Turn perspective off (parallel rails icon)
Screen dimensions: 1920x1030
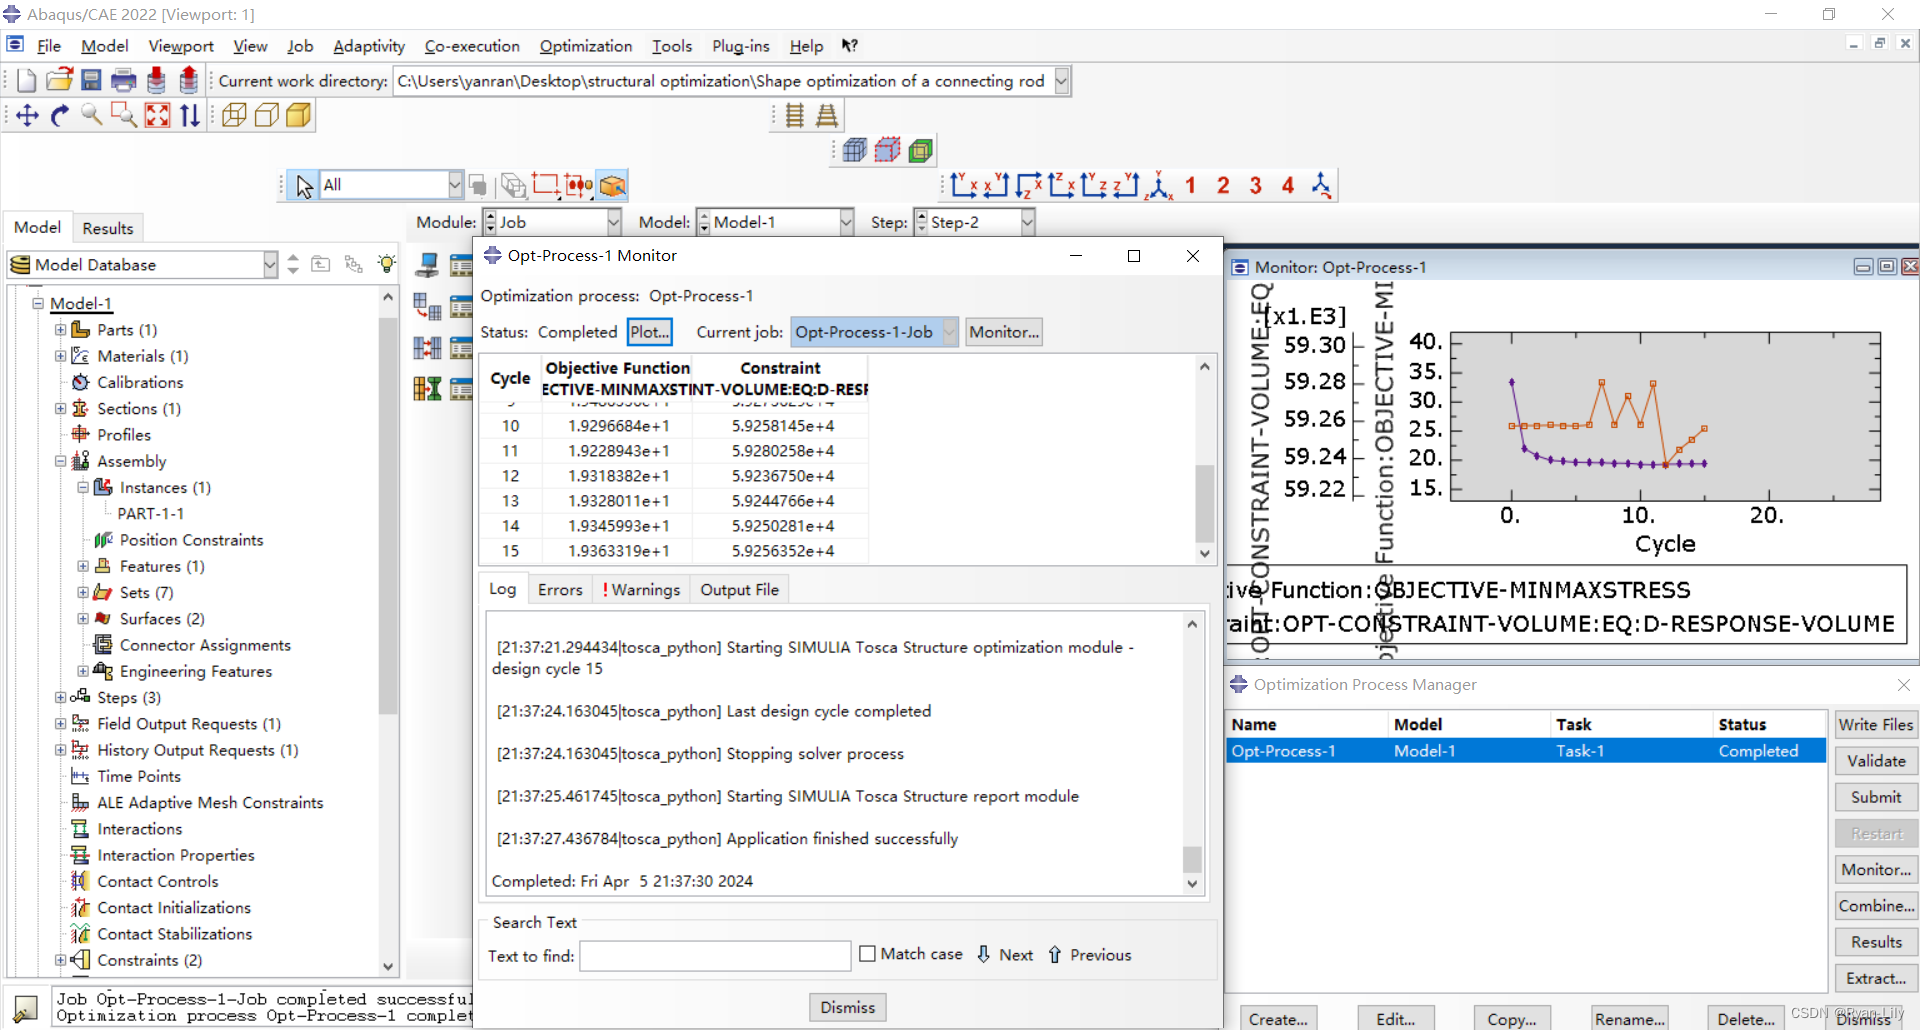[x=795, y=116]
